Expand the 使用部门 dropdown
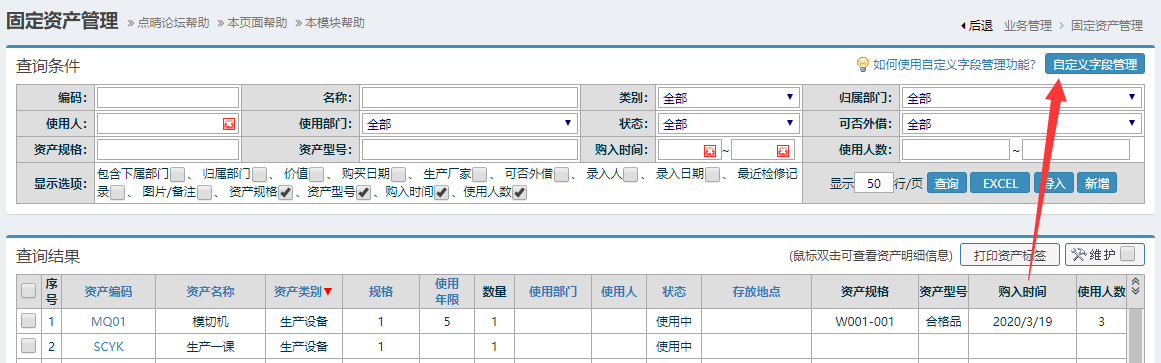This screenshot has width=1161, height=363. (469, 124)
